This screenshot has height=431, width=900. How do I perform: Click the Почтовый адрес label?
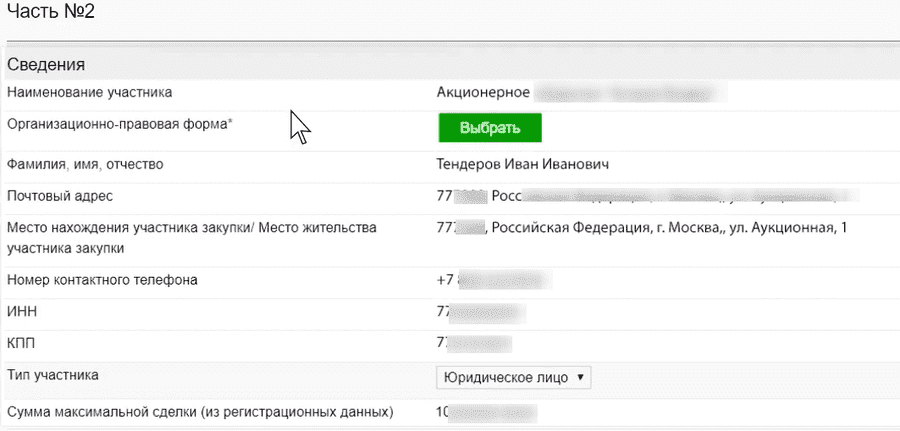[x=60, y=196]
